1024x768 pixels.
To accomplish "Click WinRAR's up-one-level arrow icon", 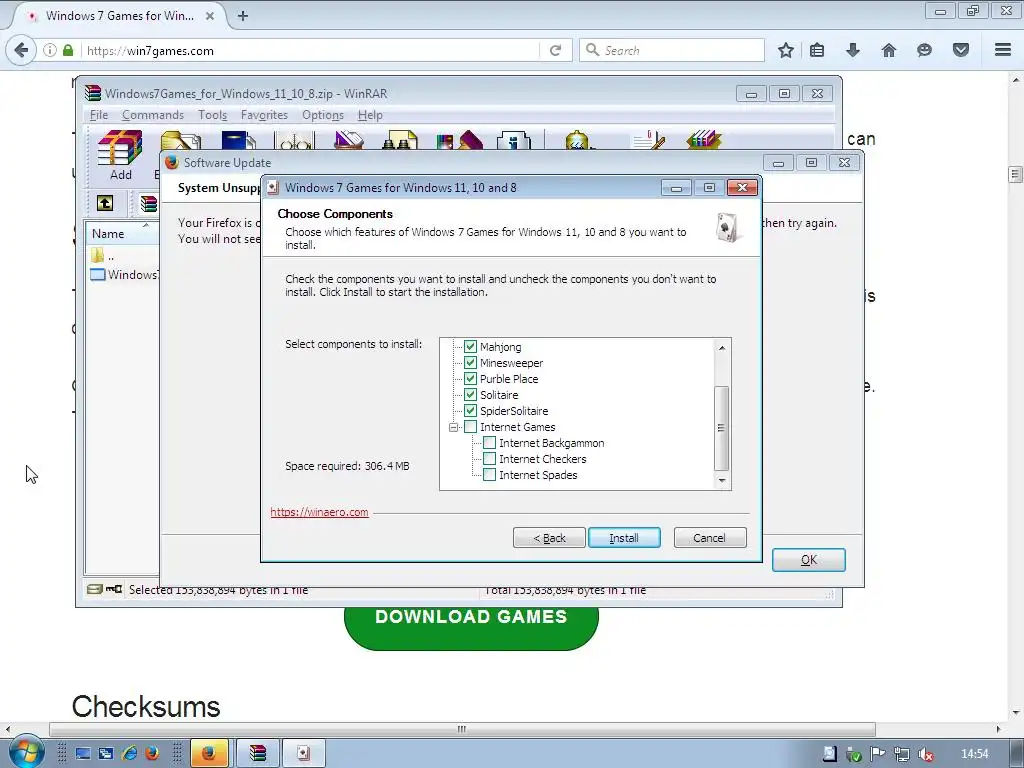I will tap(105, 203).
